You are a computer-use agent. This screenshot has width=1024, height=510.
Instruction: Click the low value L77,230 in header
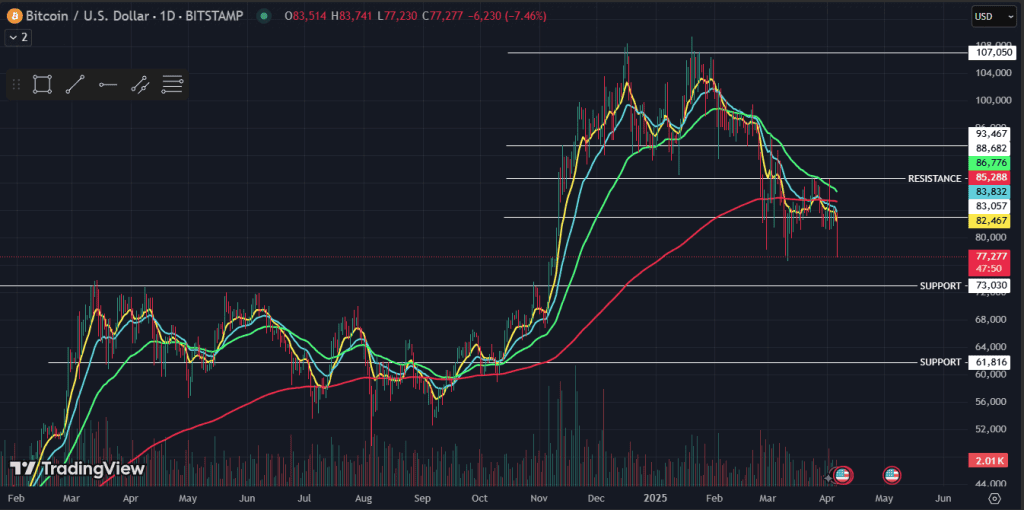(x=398, y=16)
